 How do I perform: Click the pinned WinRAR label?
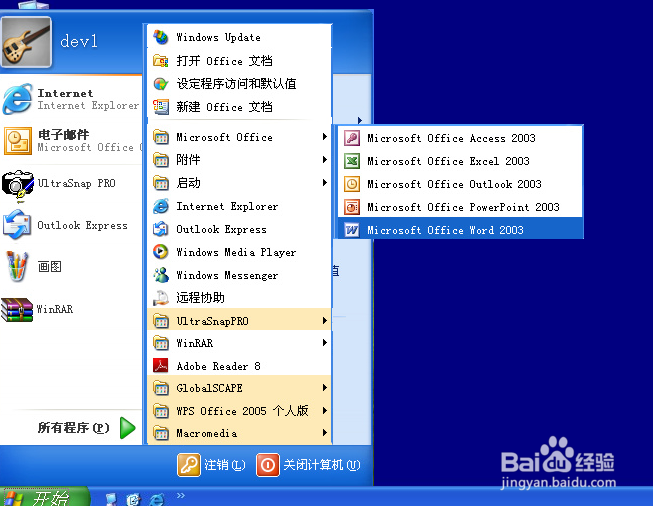(x=55, y=309)
